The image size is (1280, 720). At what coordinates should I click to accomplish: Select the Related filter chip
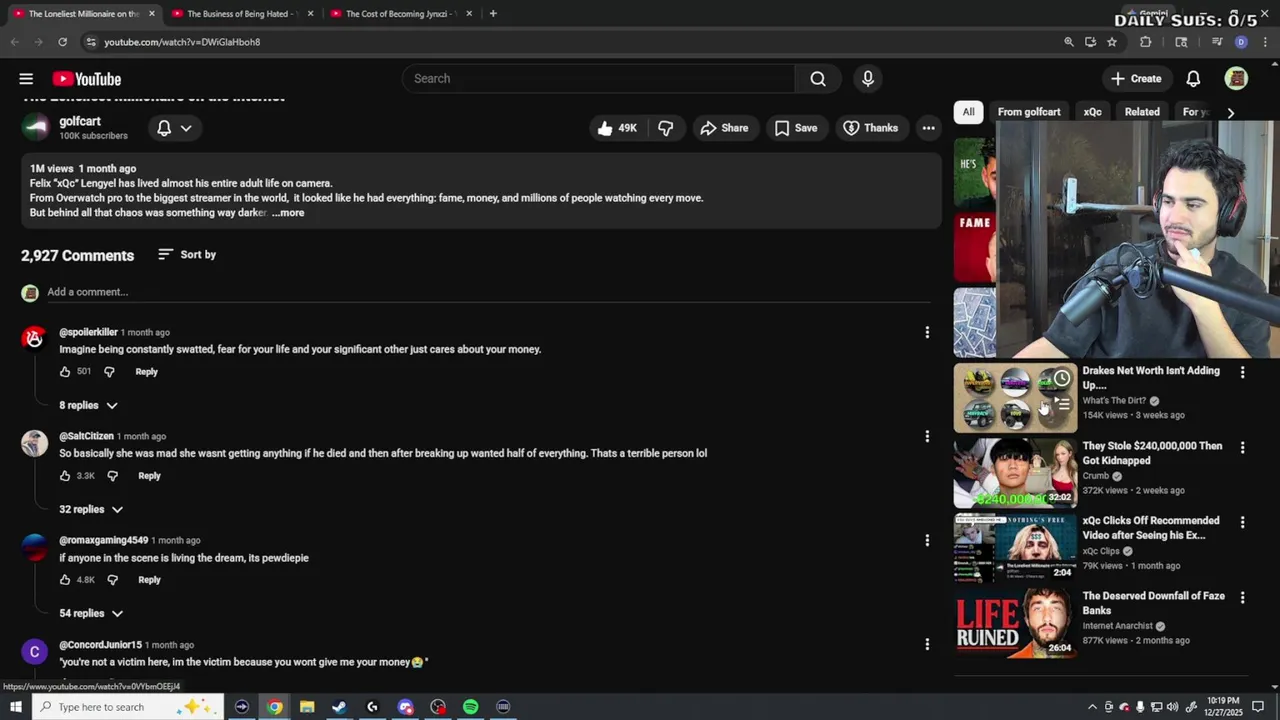point(1142,112)
